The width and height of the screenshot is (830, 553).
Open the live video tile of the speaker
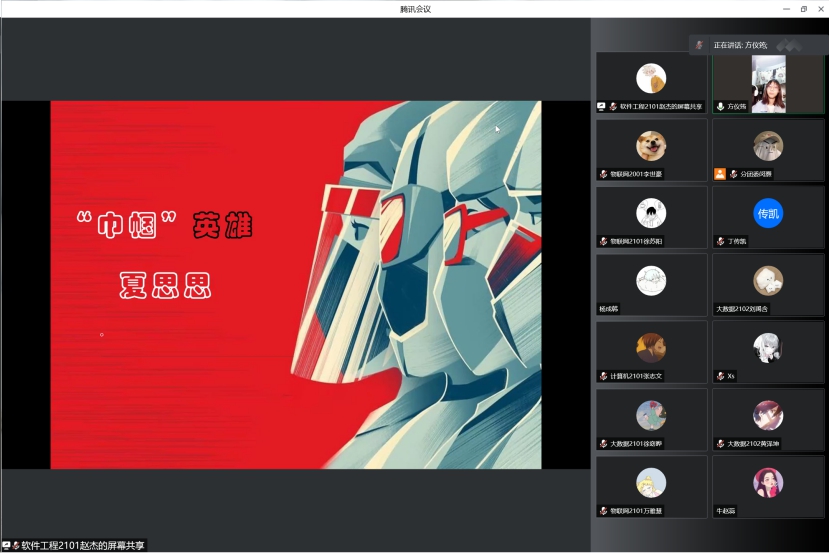(769, 84)
